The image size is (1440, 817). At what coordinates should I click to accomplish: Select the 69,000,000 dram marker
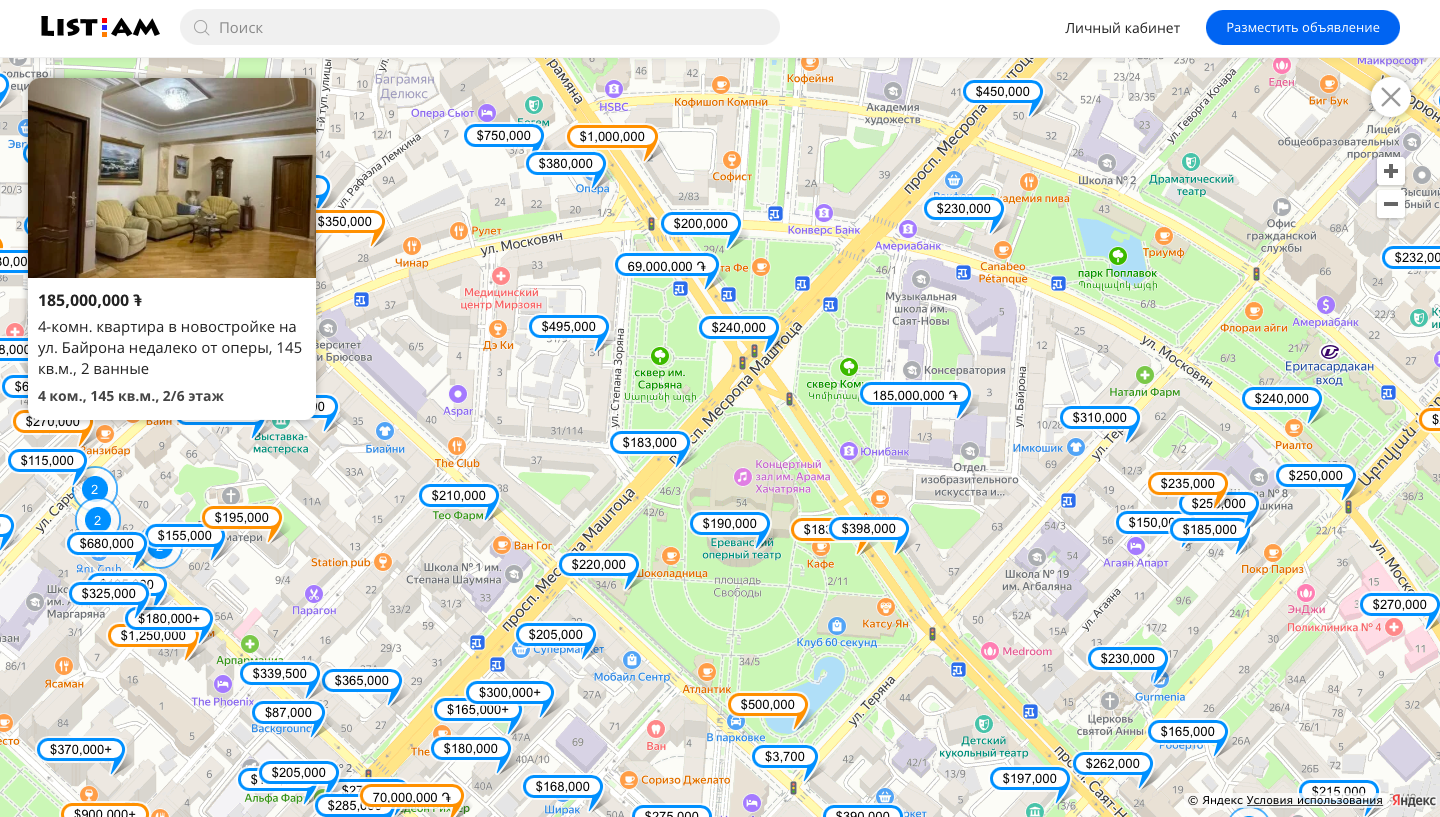point(667,266)
